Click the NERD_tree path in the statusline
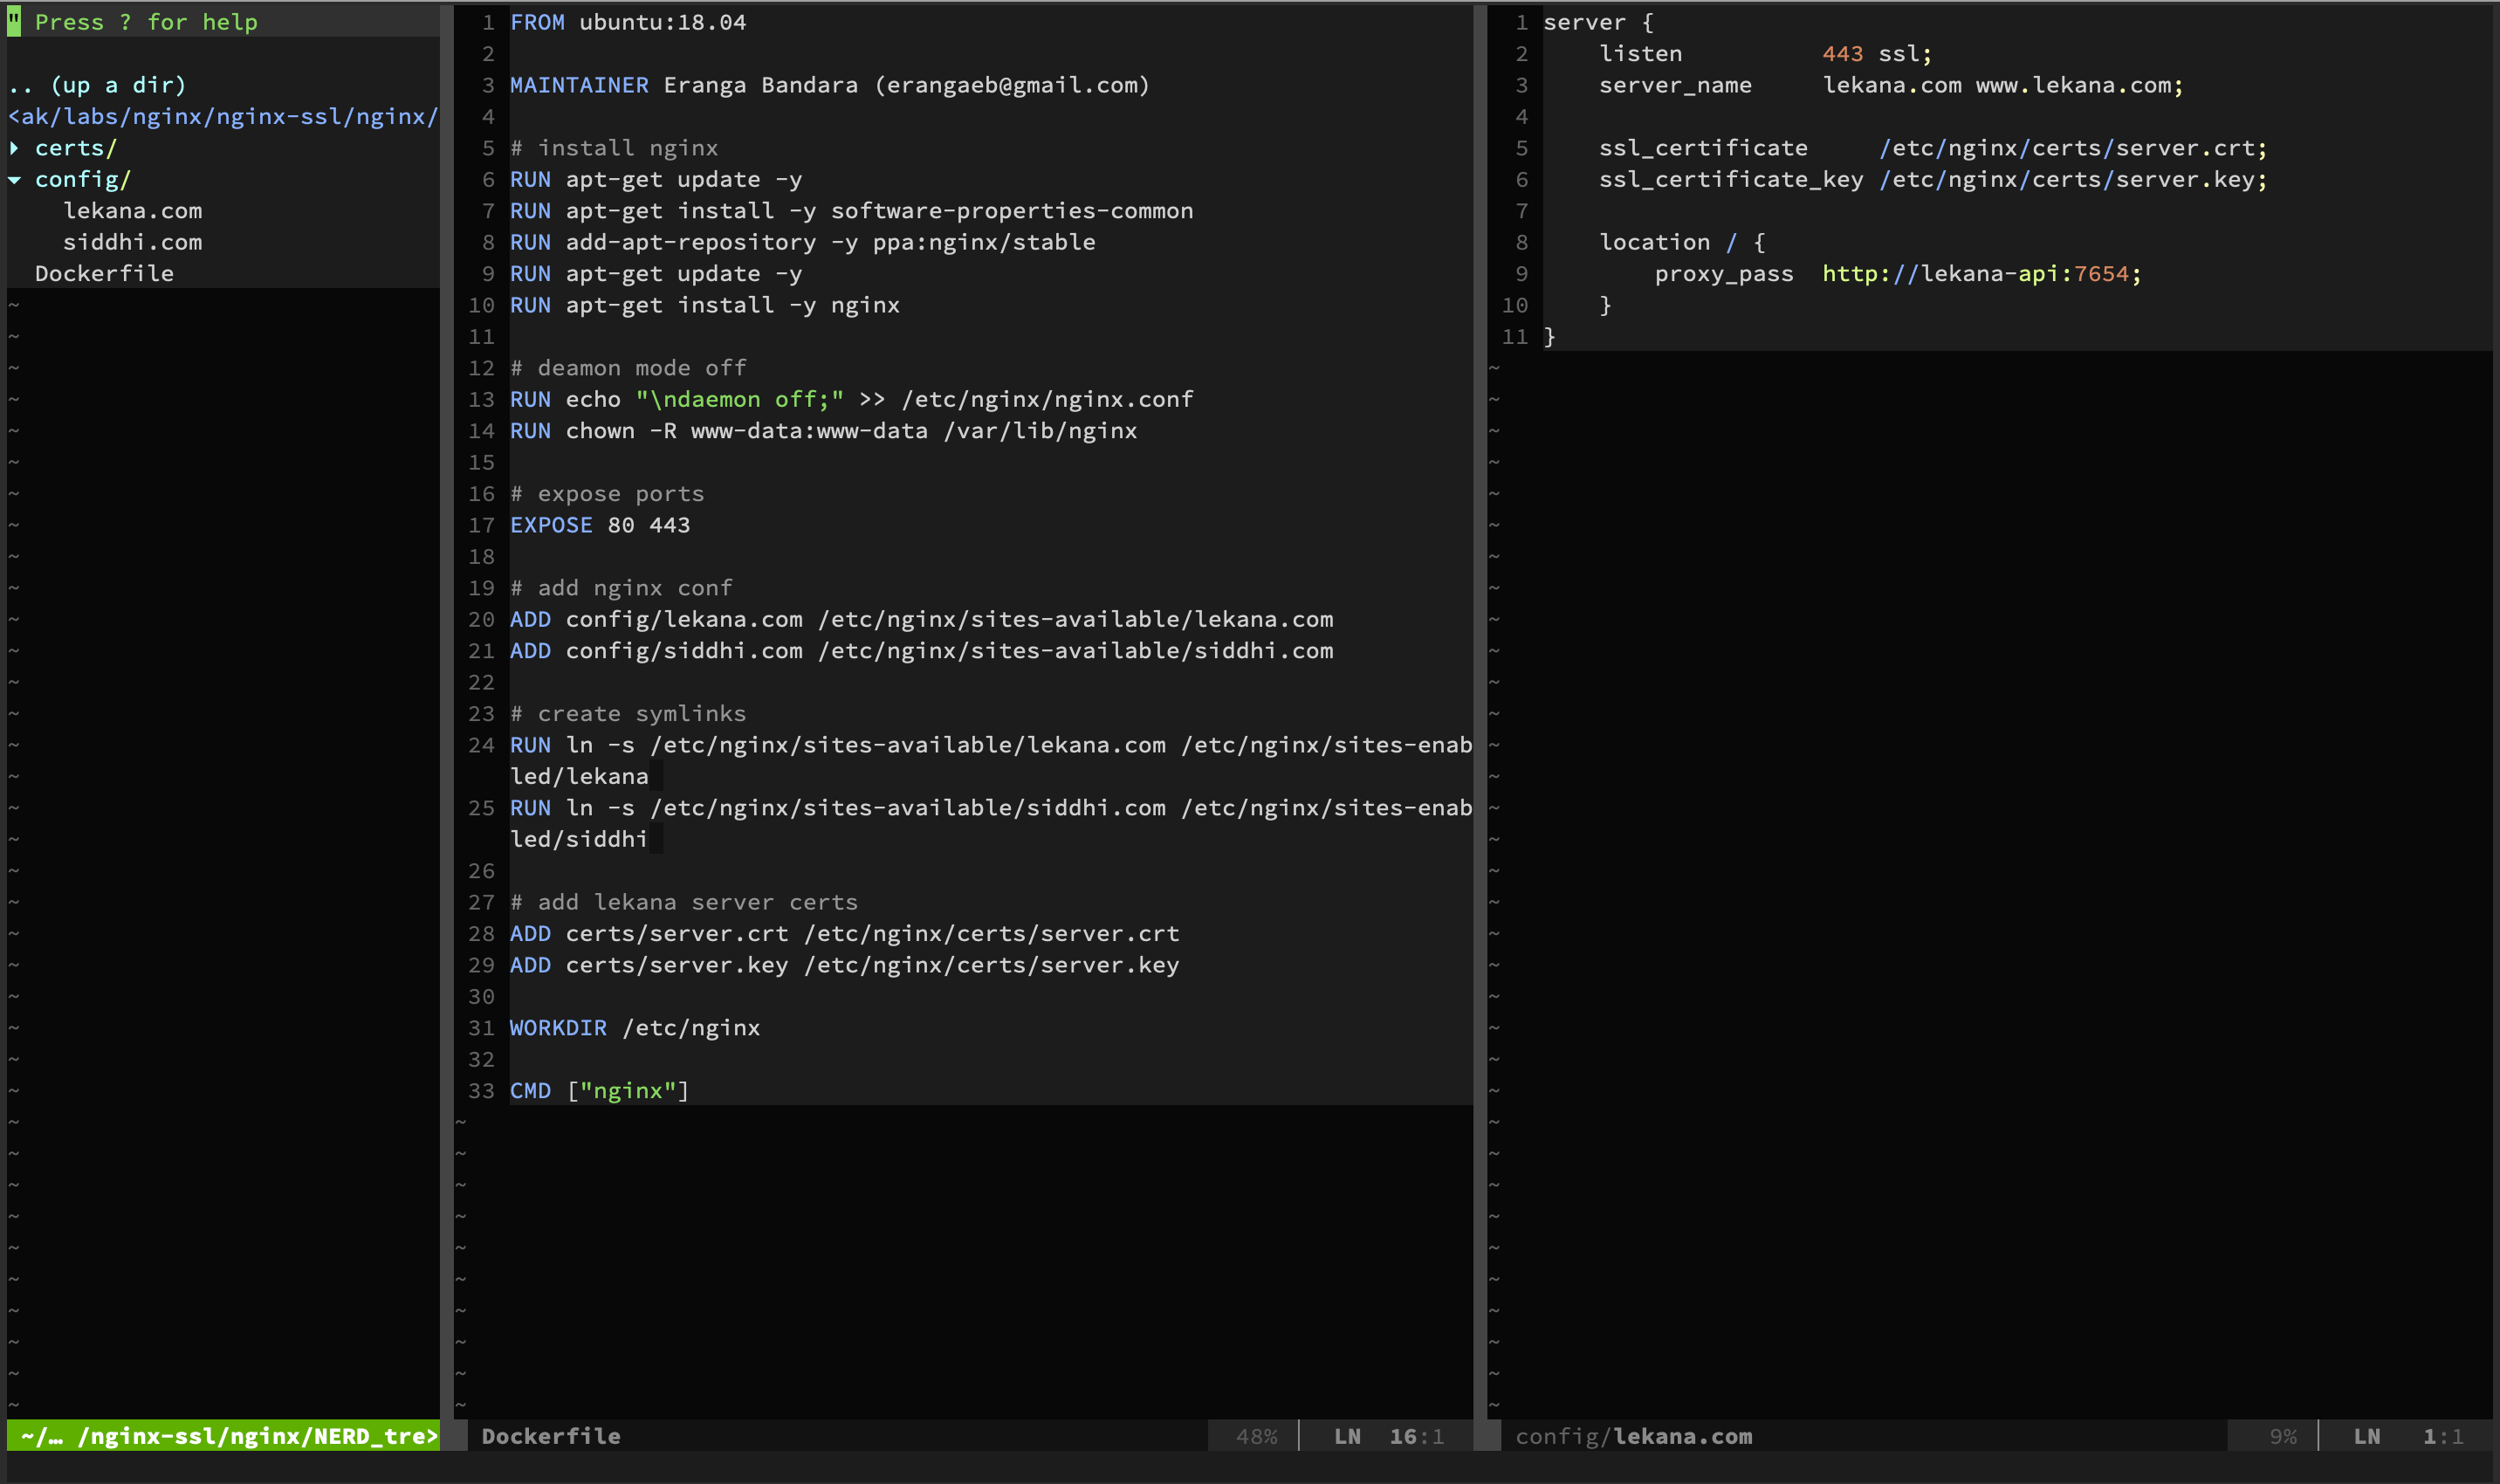Screen dimensions: 2500x1484 (220, 1436)
